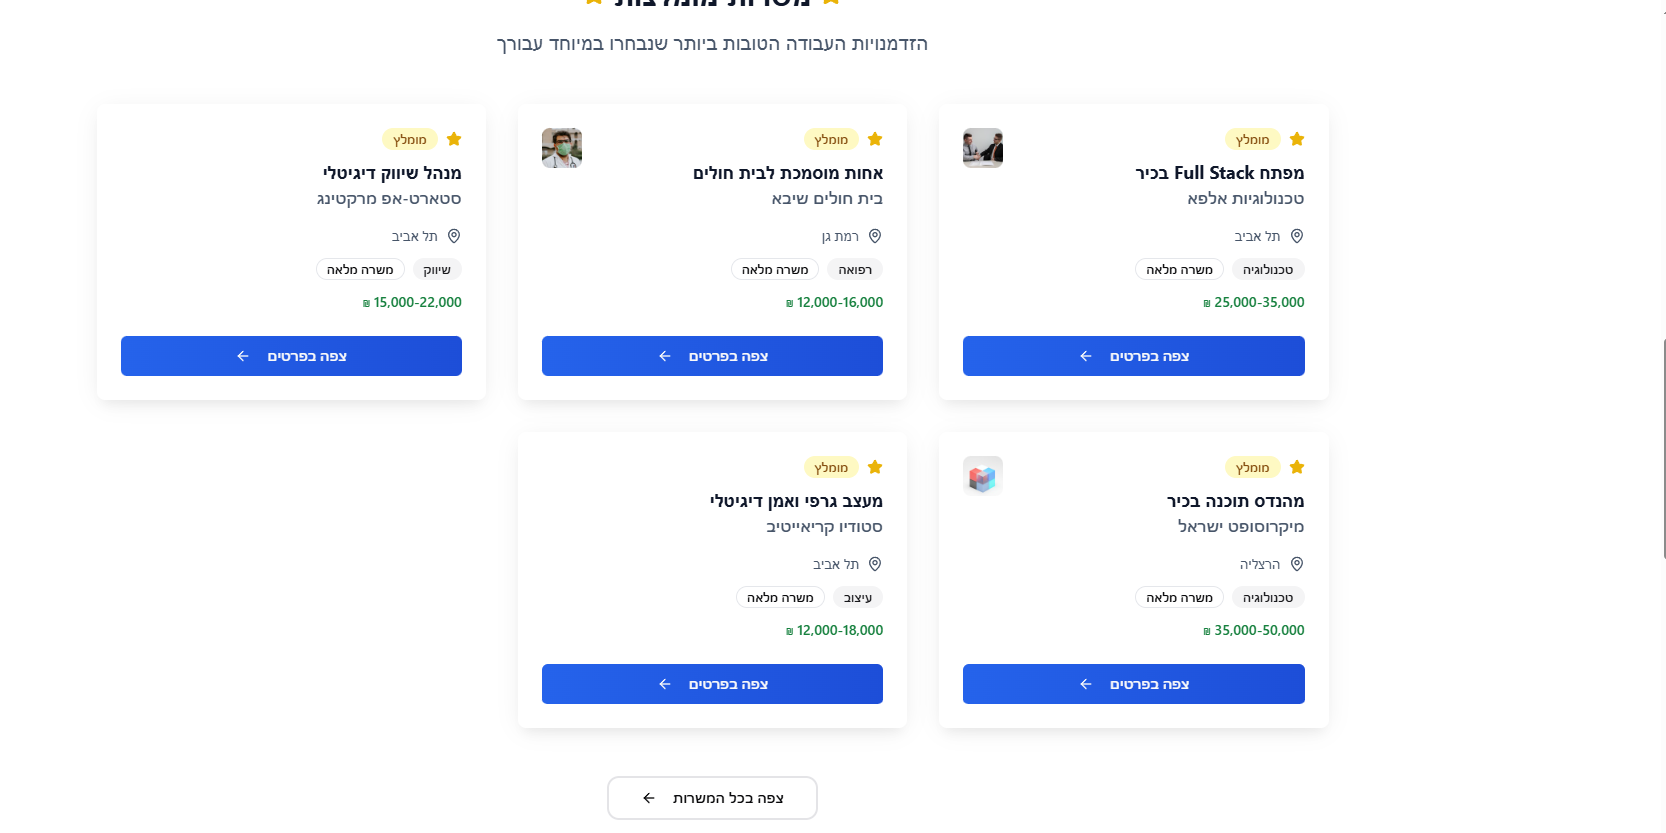View details for certified nurse job
Screen dimensions: 1666x833
(x=712, y=356)
